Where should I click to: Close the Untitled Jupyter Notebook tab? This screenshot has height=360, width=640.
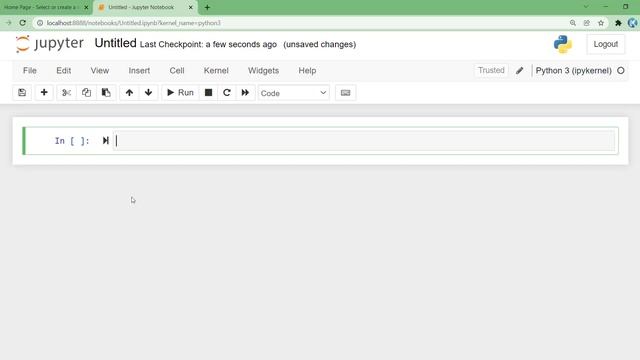click(190, 7)
